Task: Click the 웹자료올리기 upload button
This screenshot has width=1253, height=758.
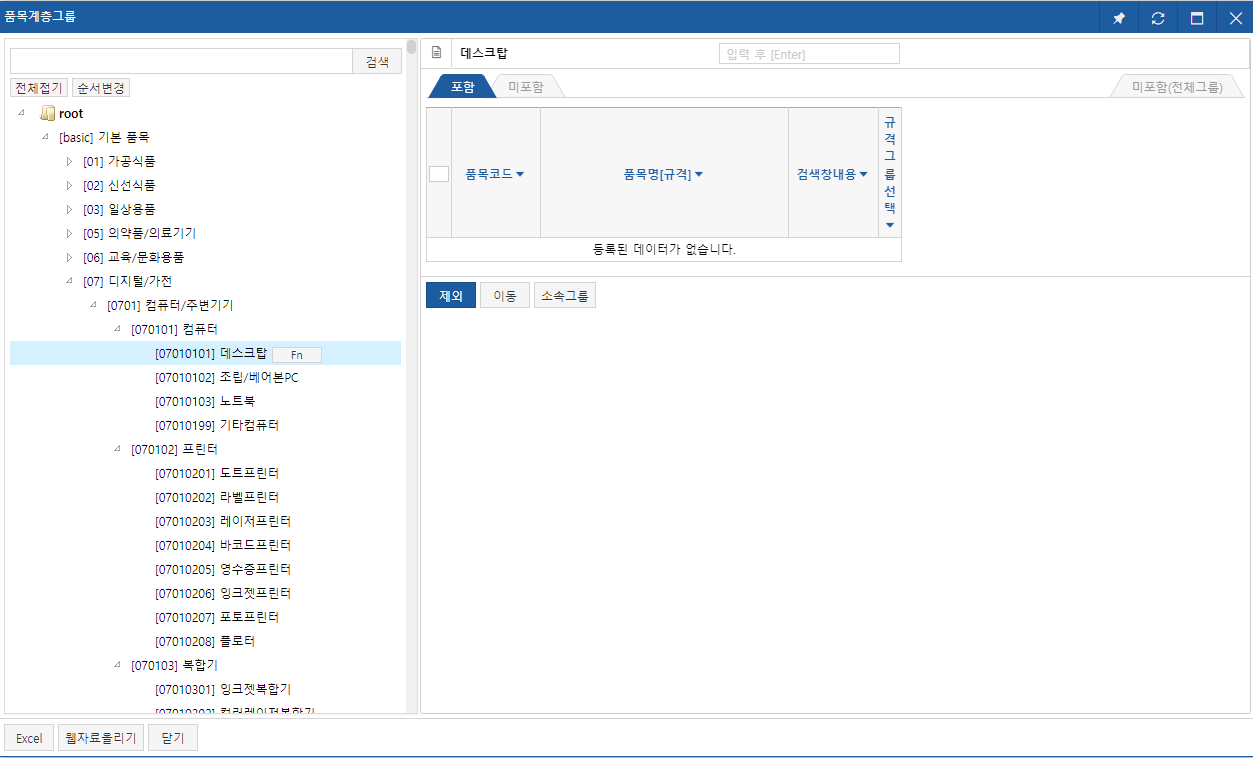Action: 101,738
